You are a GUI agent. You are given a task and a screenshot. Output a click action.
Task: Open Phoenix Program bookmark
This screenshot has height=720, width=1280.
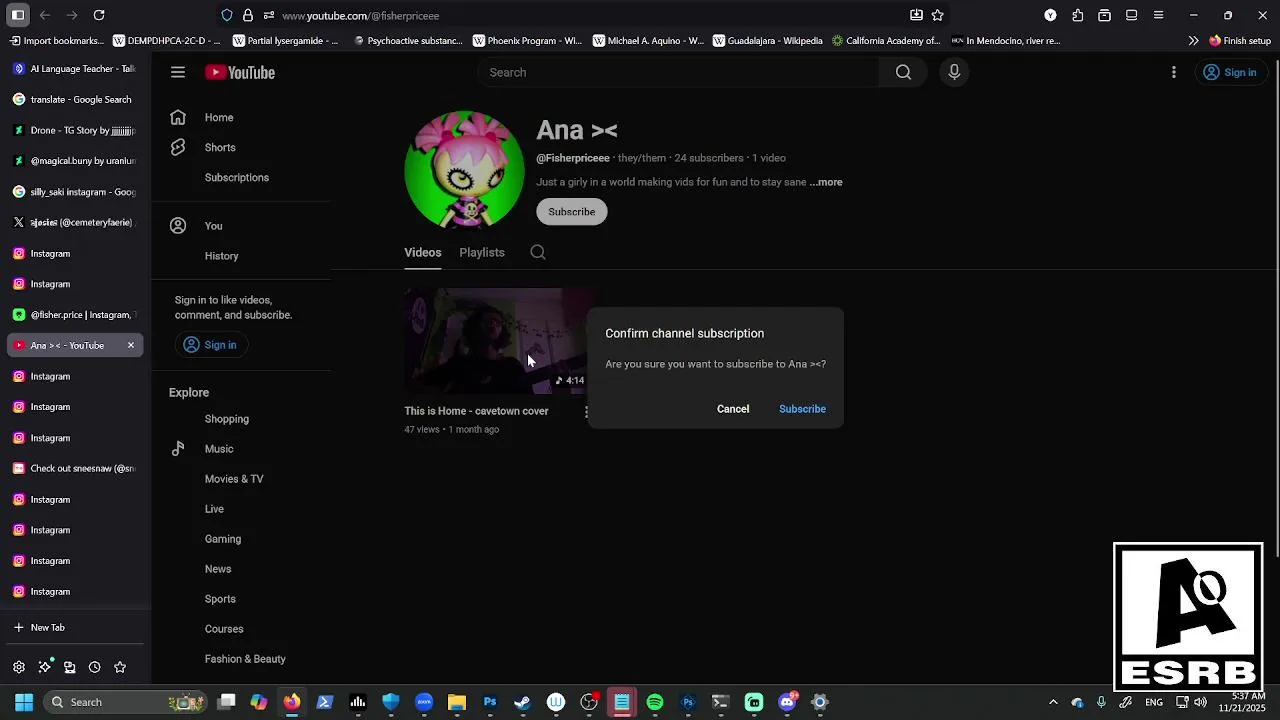point(527,41)
